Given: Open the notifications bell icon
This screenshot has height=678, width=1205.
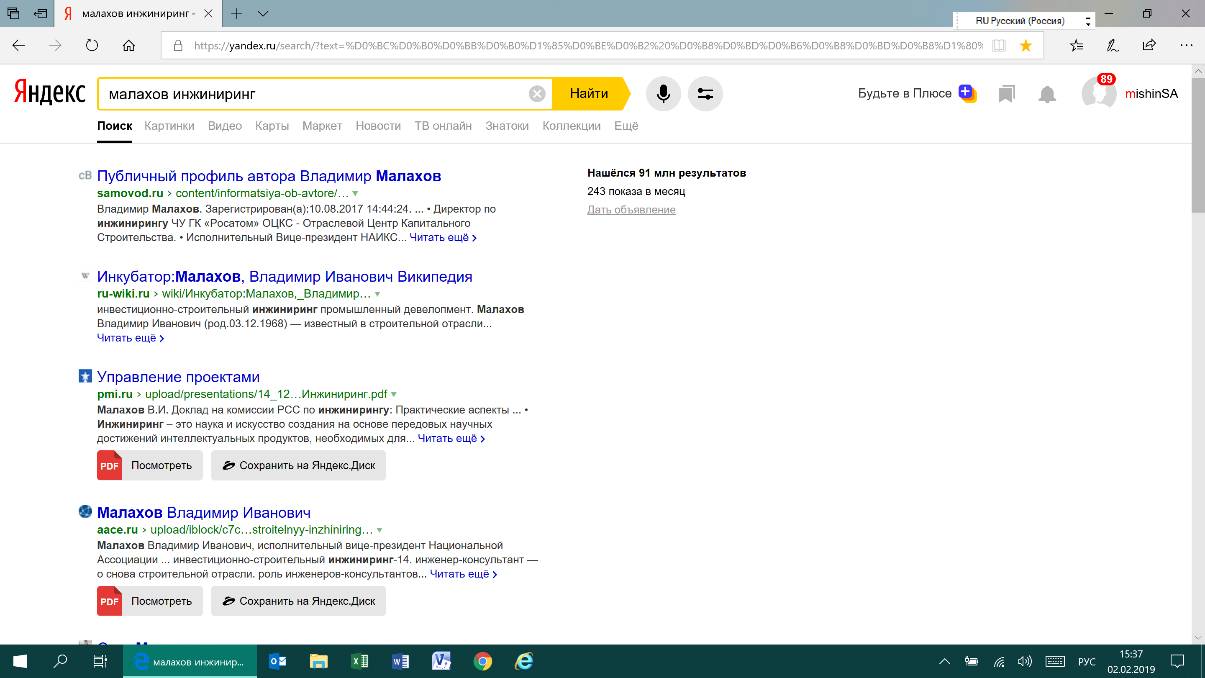Looking at the screenshot, I should 1047,94.
